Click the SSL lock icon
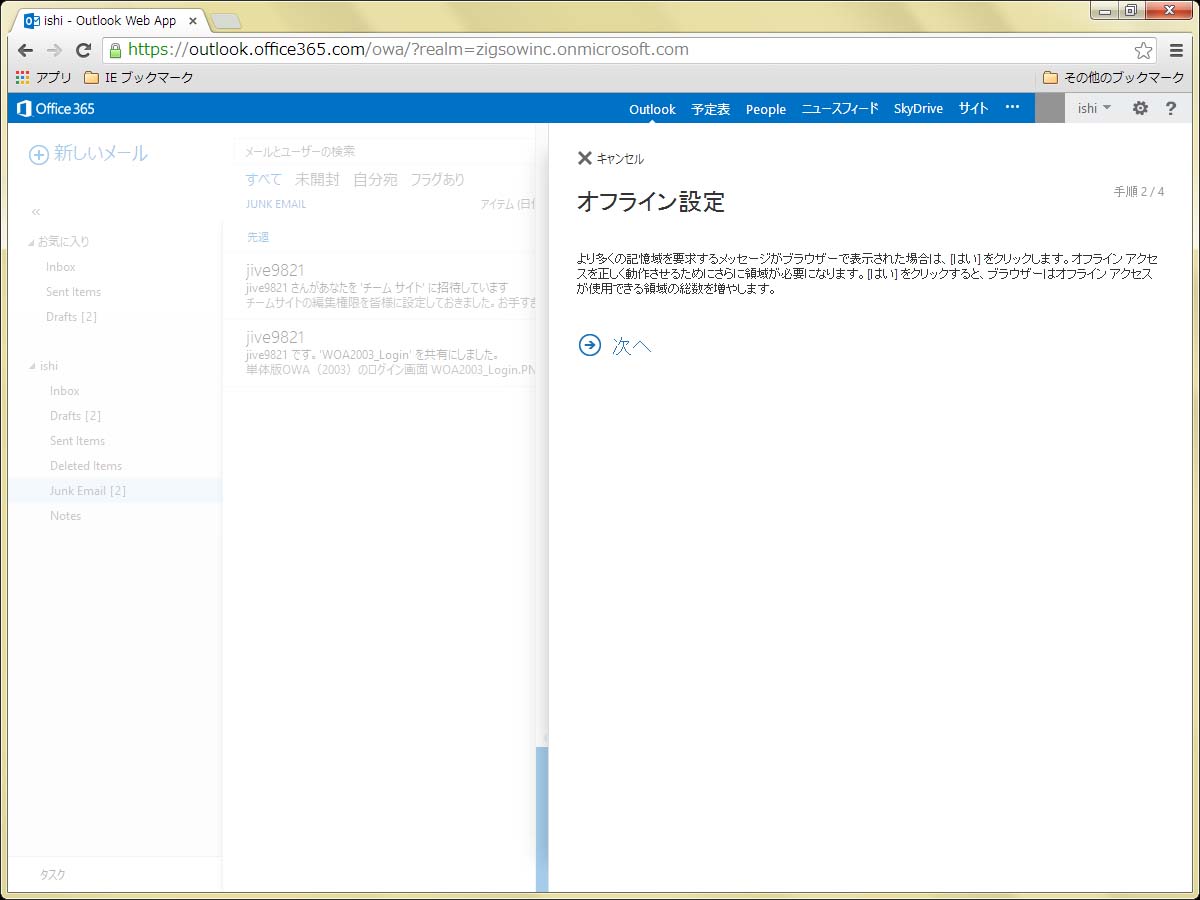The width and height of the screenshot is (1200, 900). [116, 50]
